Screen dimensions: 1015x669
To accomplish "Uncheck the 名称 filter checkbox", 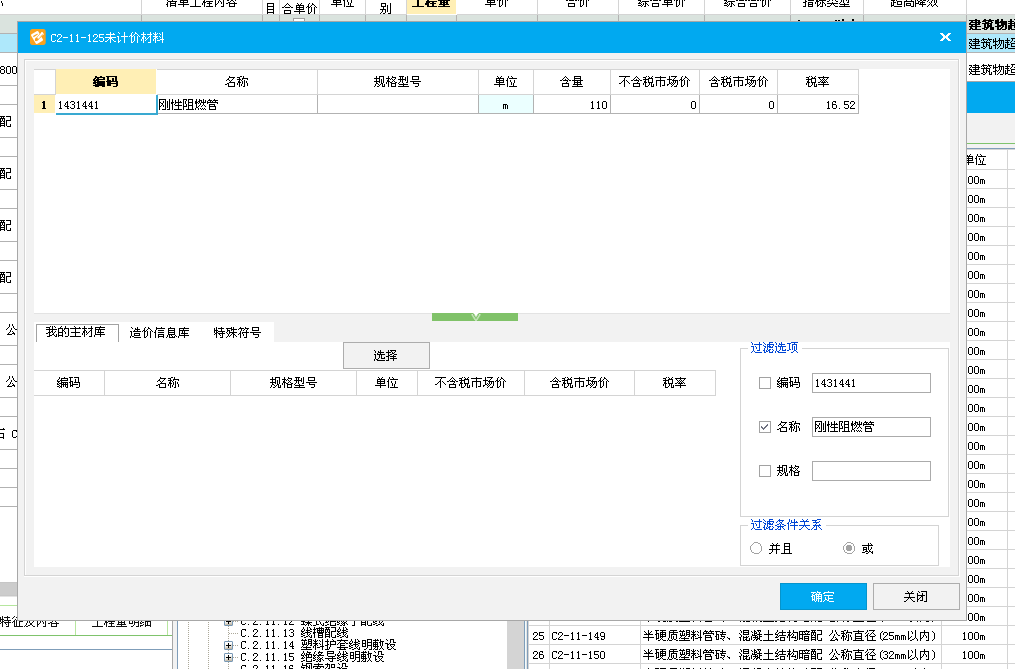I will click(764, 427).
